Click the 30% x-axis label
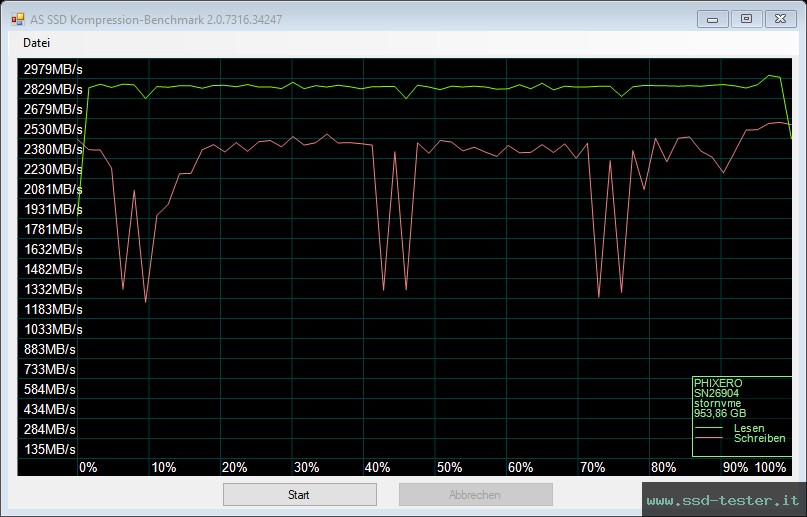This screenshot has width=807, height=517. [307, 467]
